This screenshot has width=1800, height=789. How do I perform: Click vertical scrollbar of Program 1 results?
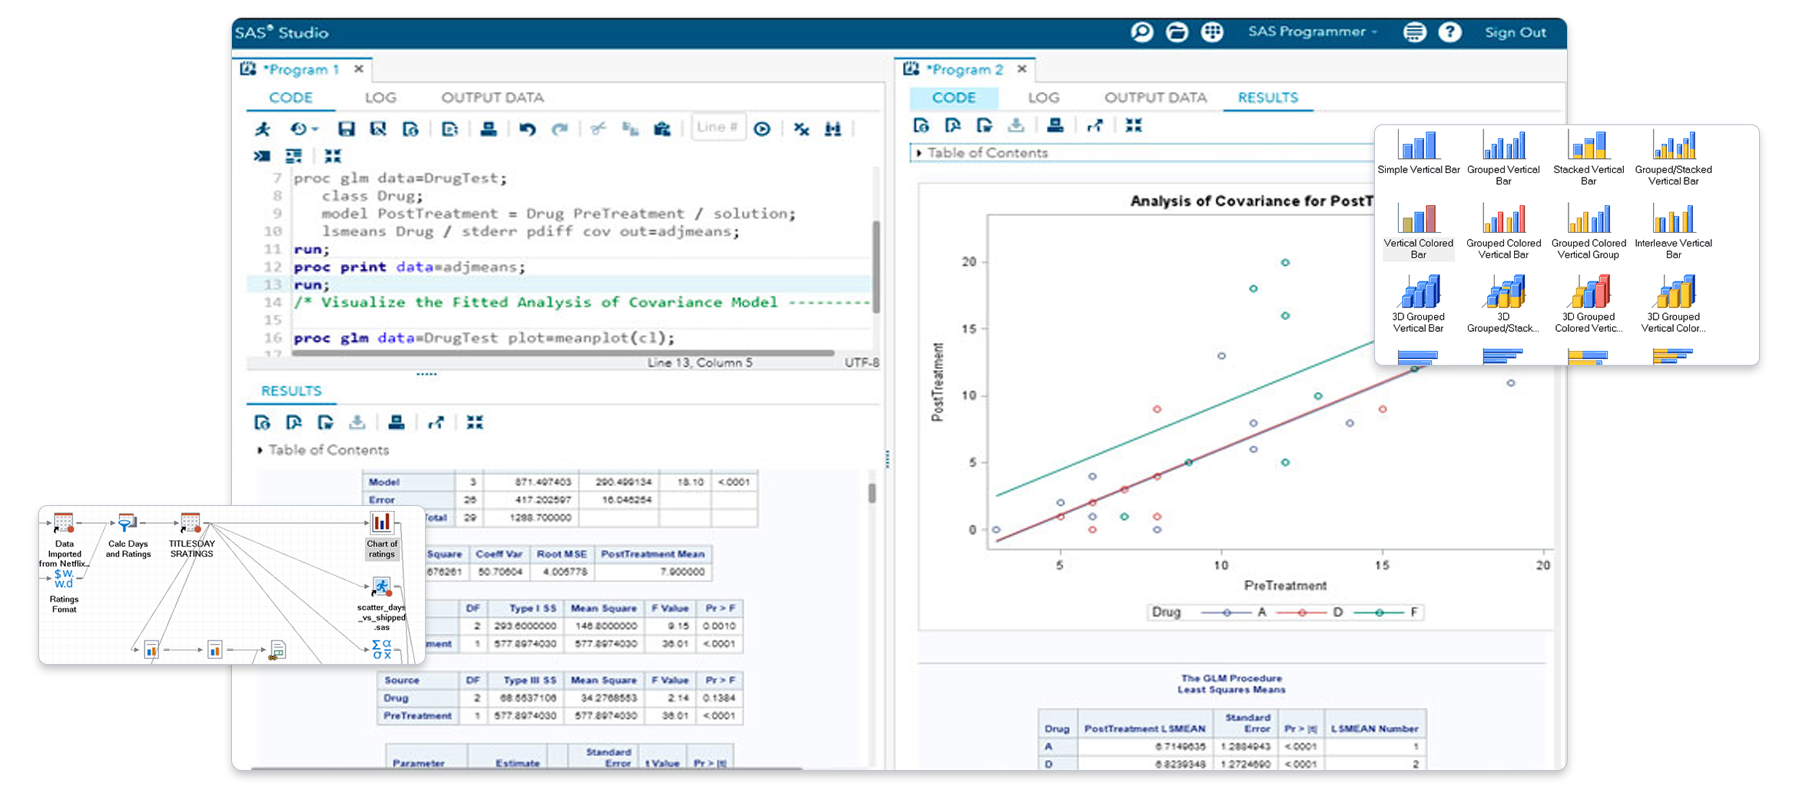tap(872, 493)
